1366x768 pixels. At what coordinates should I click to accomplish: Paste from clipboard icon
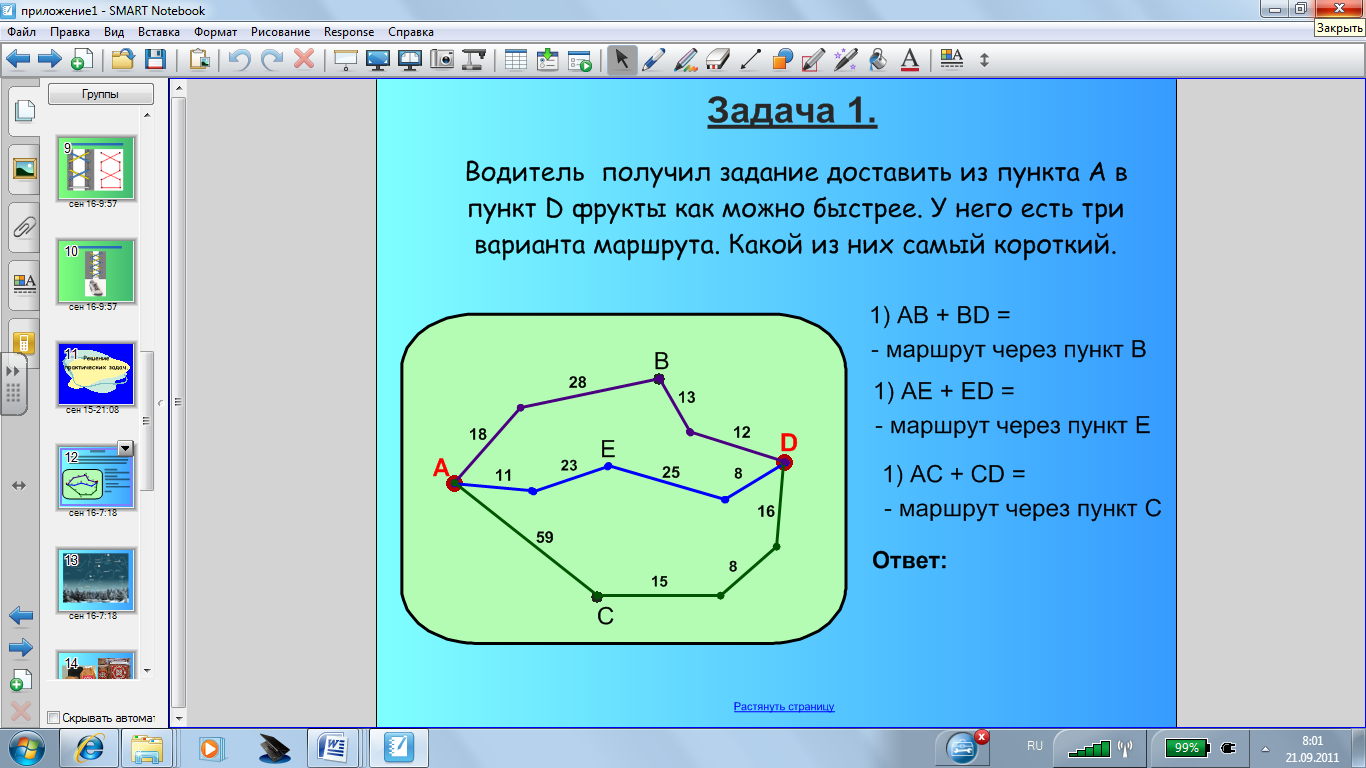click(200, 59)
